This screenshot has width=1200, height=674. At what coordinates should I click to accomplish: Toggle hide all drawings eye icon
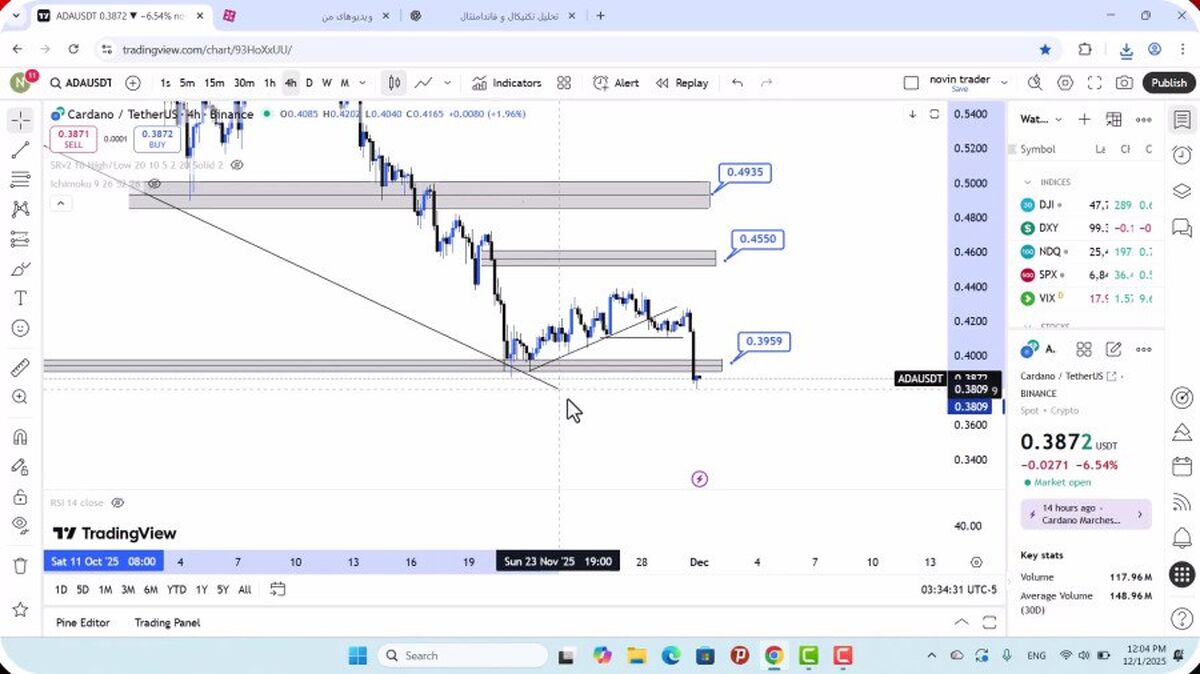point(20,526)
